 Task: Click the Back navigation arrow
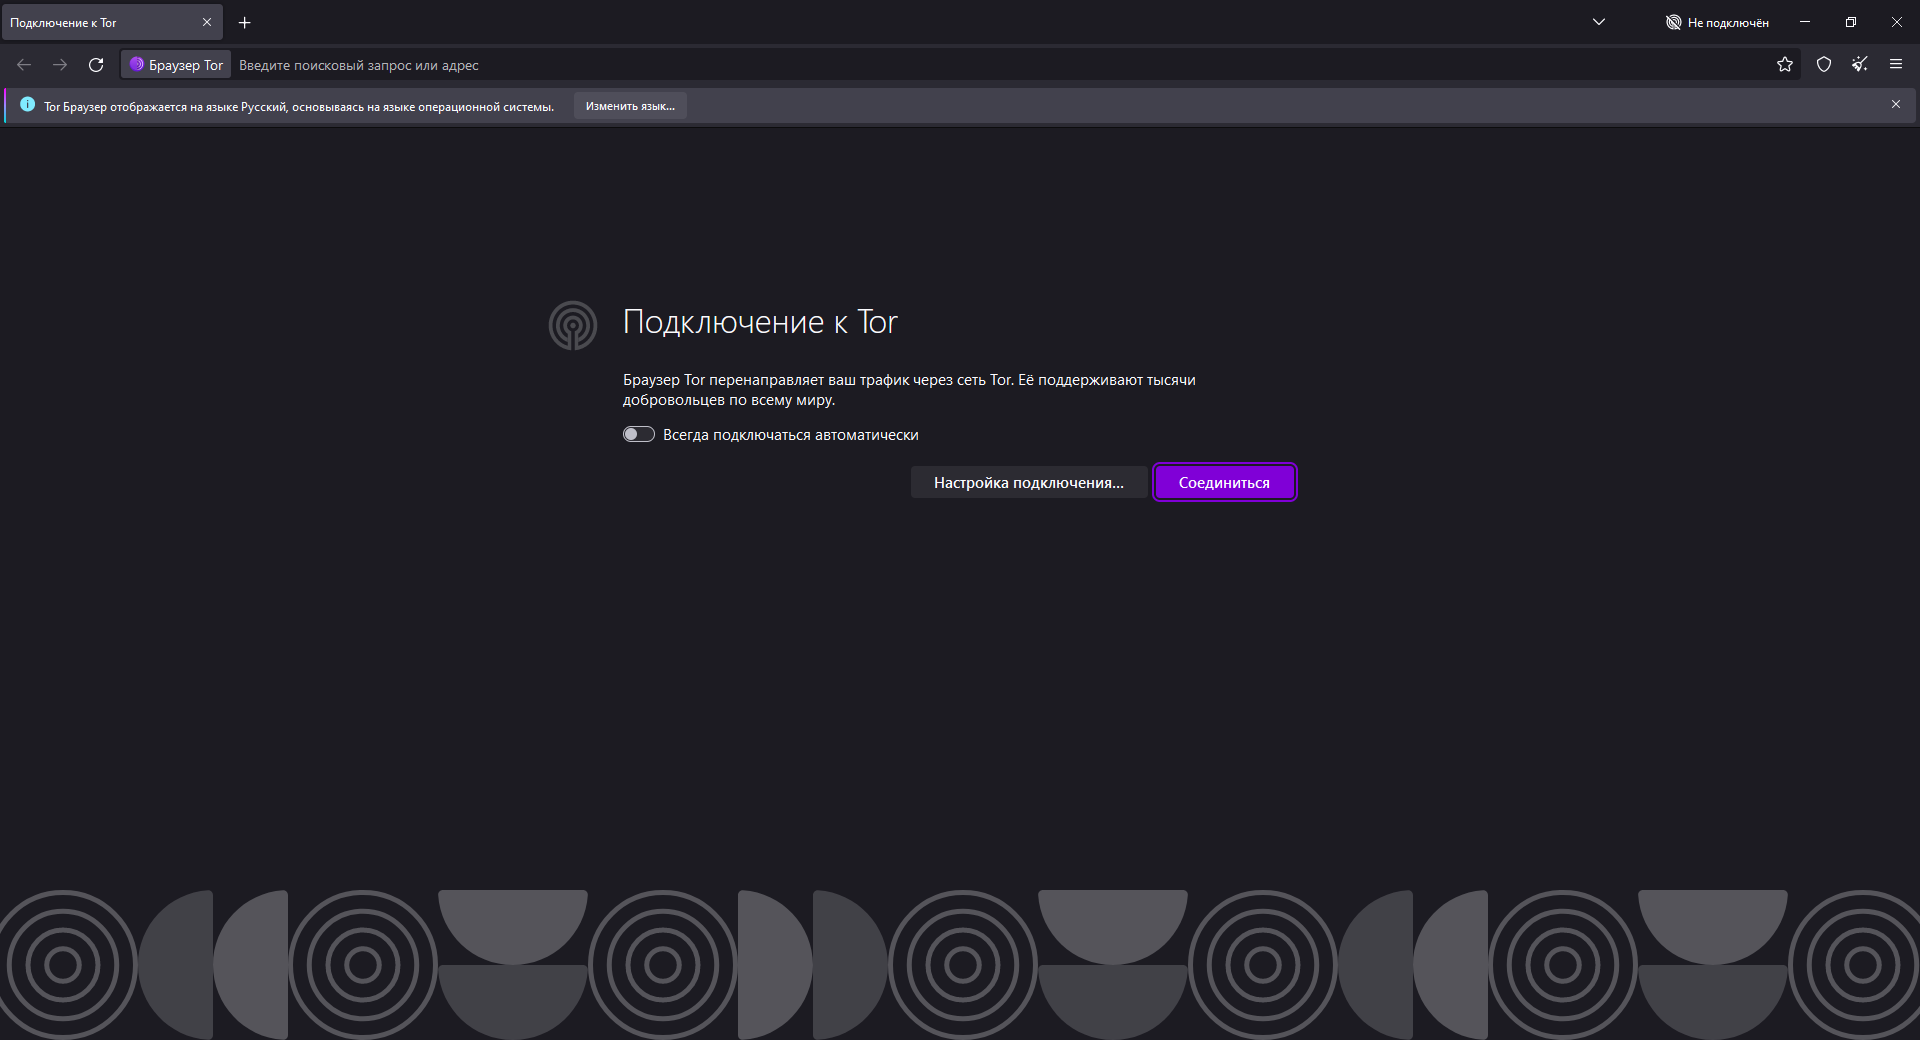[x=24, y=65]
